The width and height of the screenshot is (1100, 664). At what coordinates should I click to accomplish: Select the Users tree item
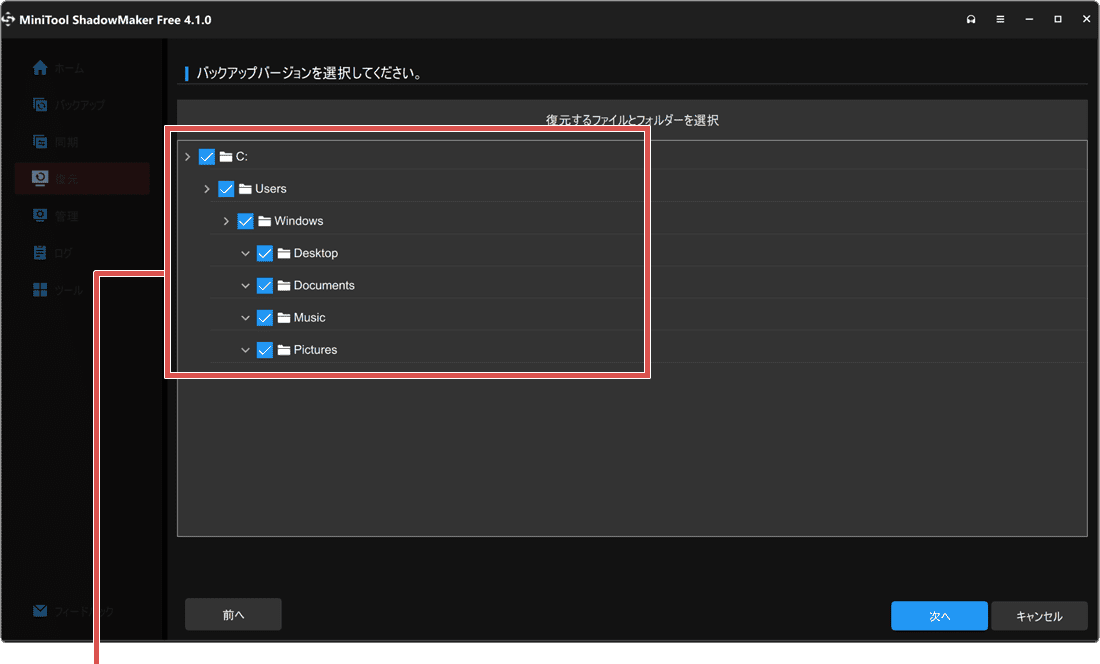271,188
